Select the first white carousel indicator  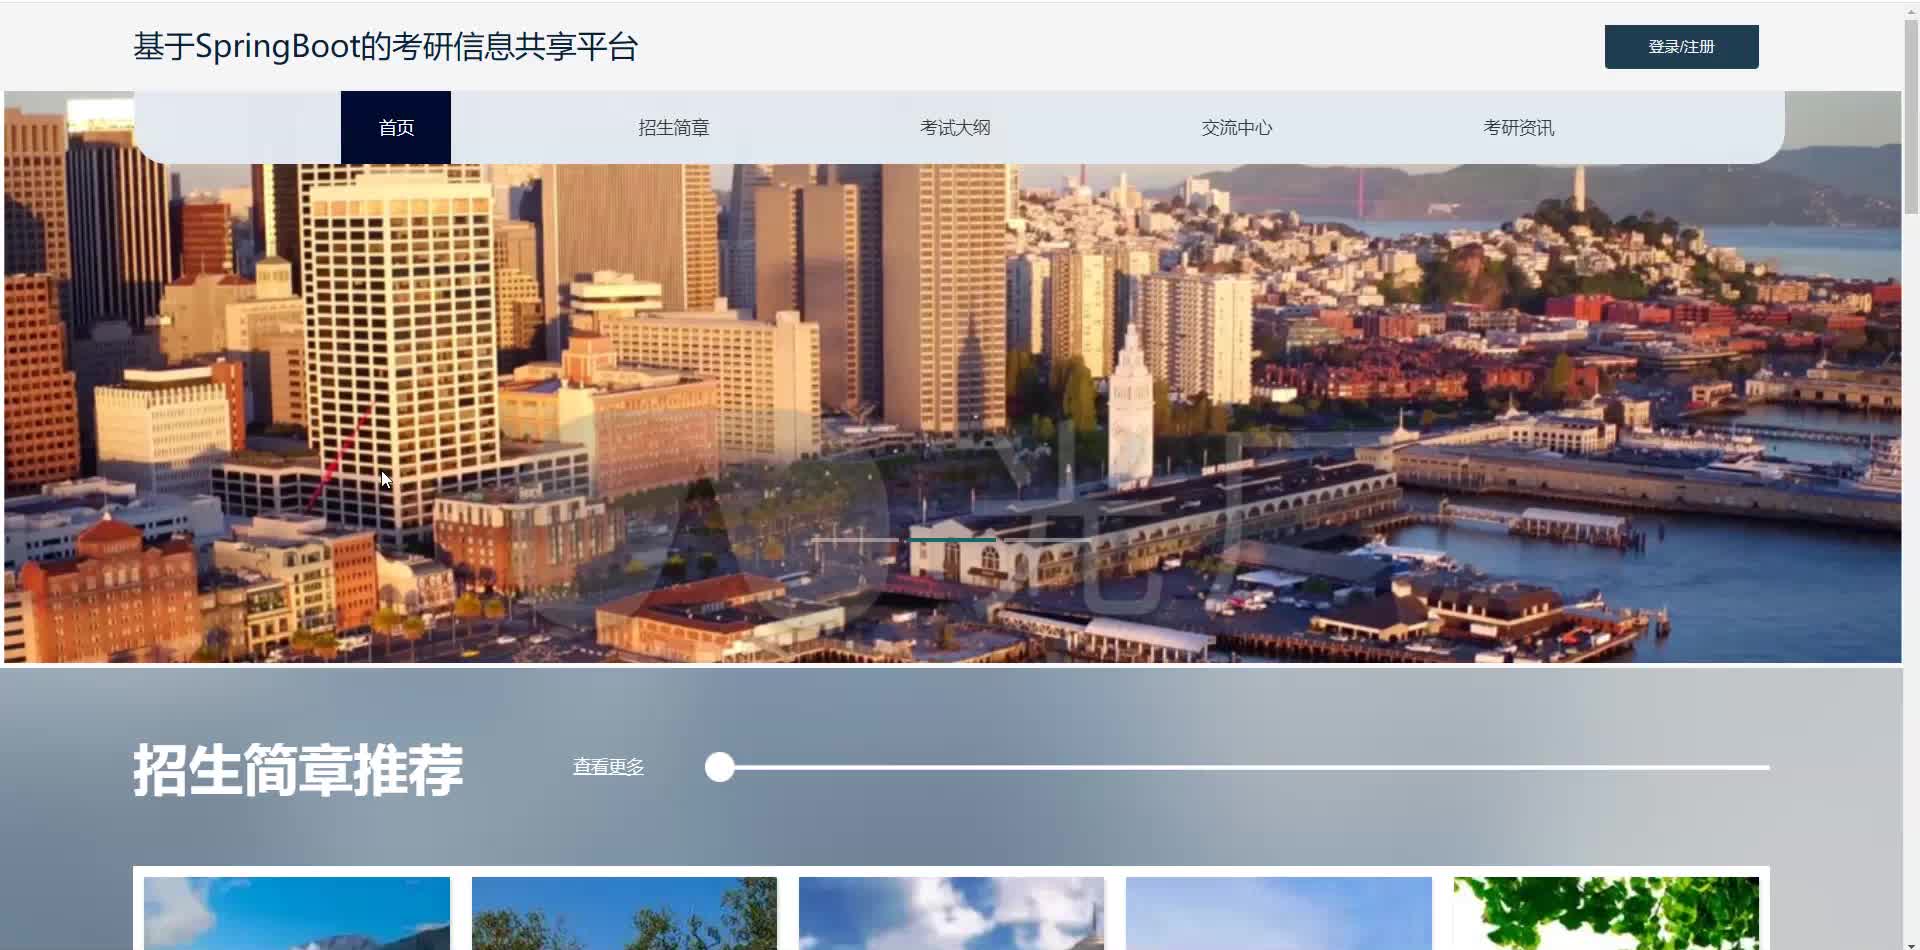pyautogui.click(x=856, y=540)
